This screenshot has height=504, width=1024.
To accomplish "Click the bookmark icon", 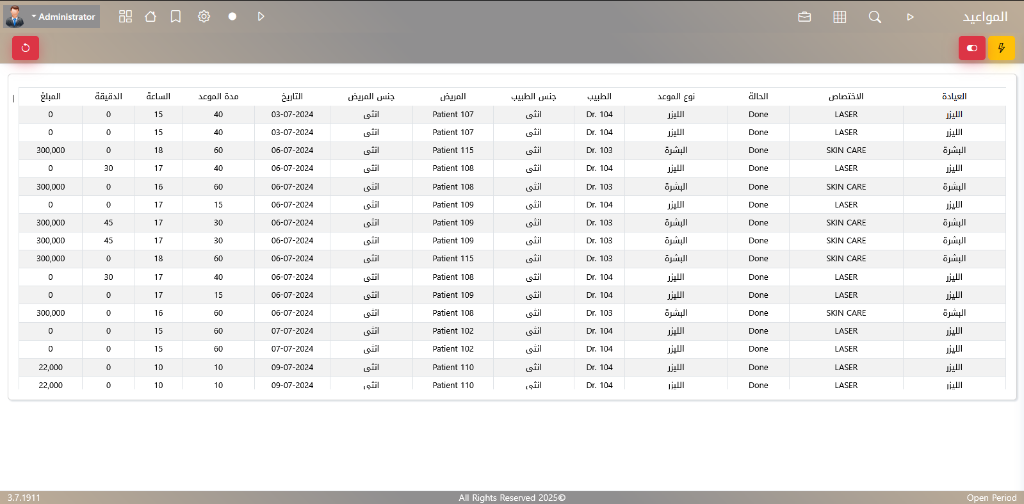I will click(176, 17).
